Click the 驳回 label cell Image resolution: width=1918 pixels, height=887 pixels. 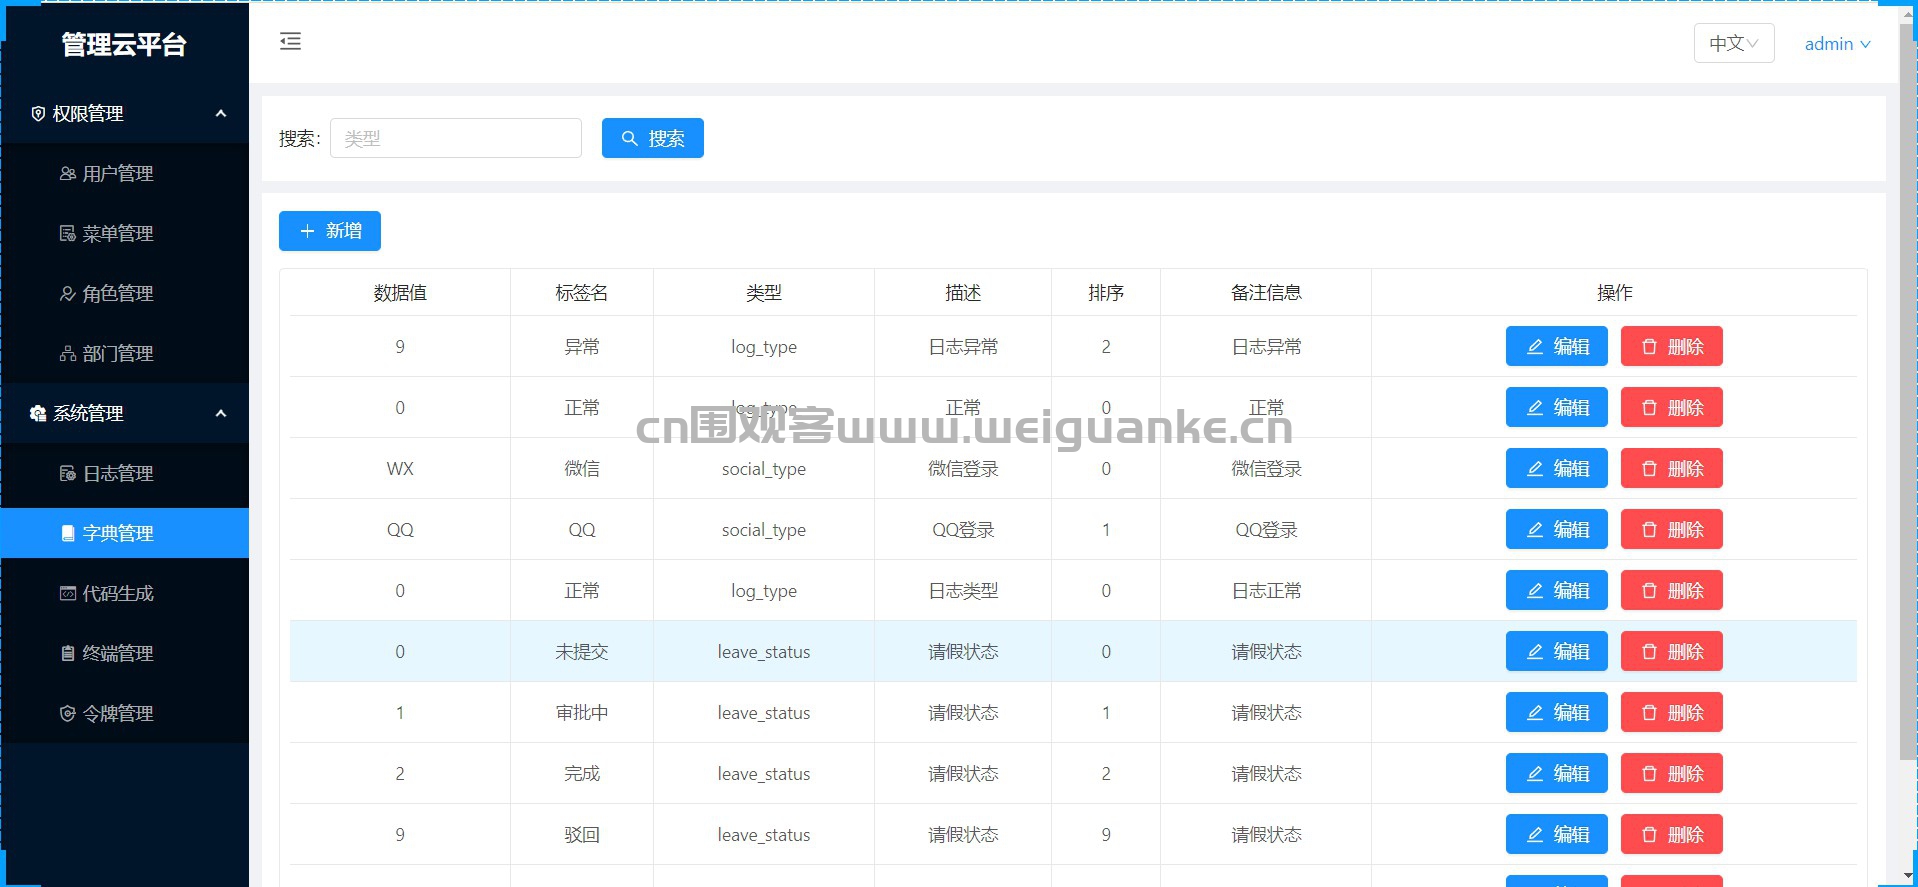581,835
